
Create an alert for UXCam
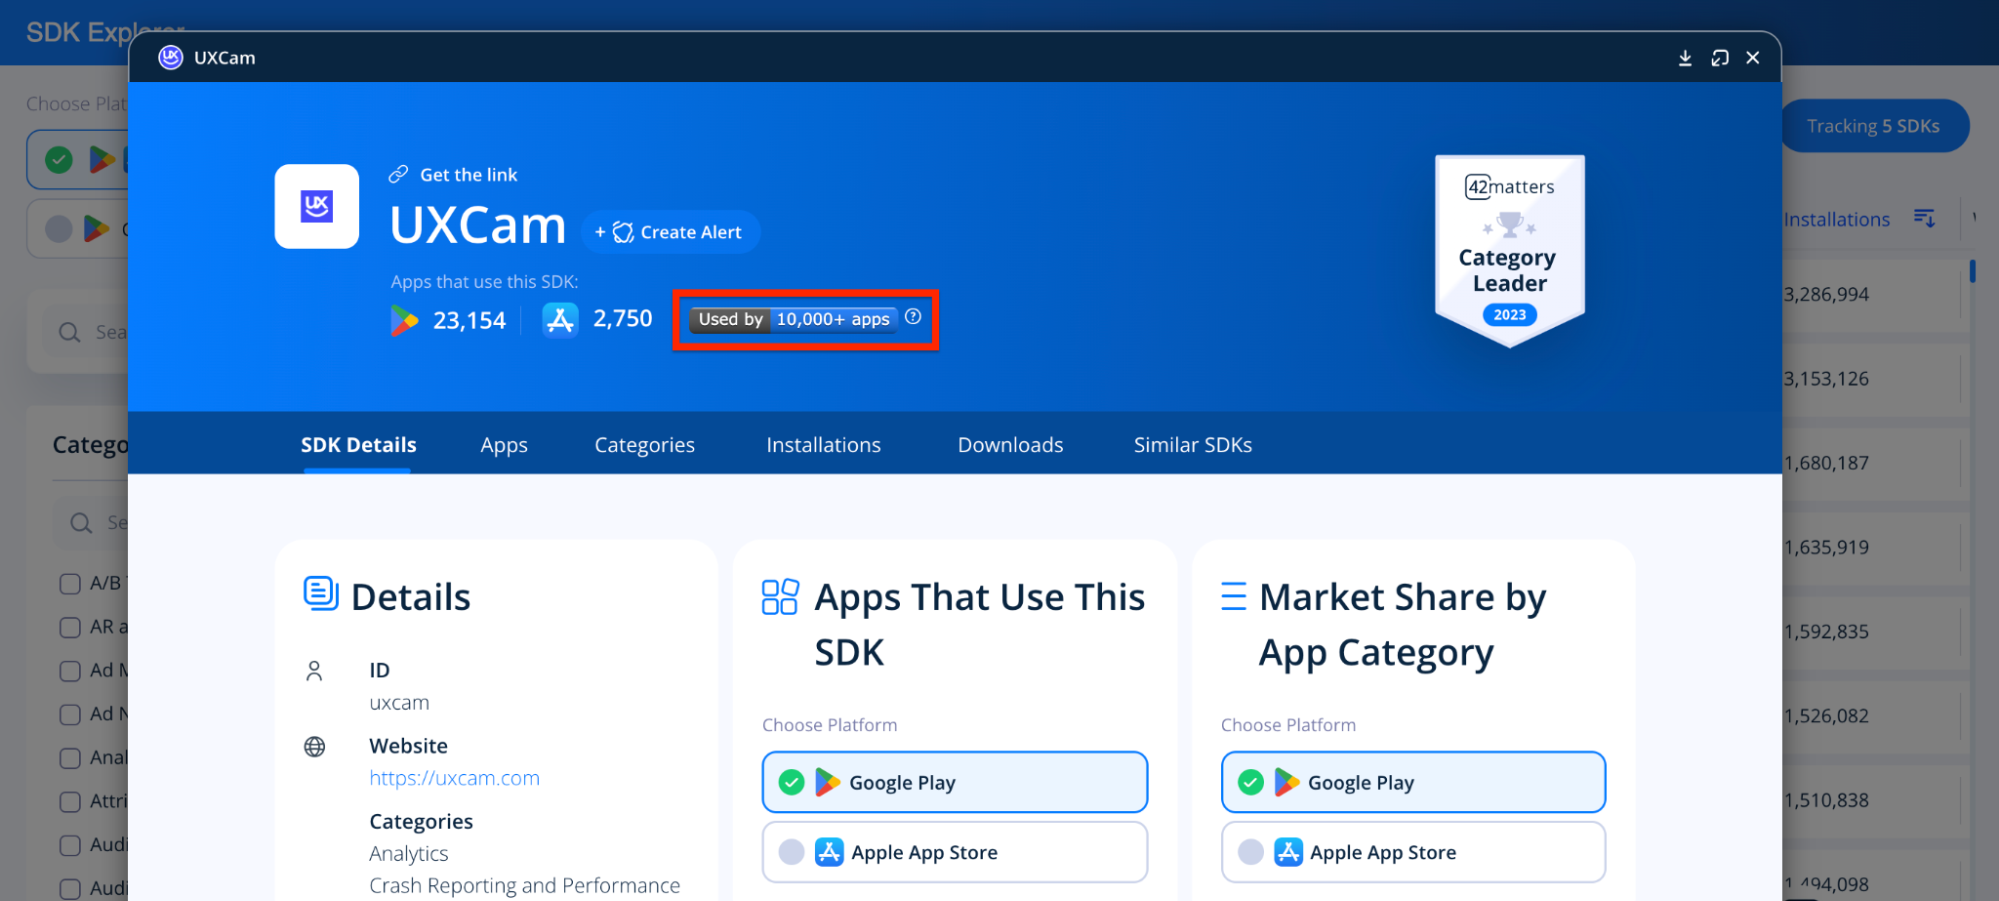[x=669, y=232]
